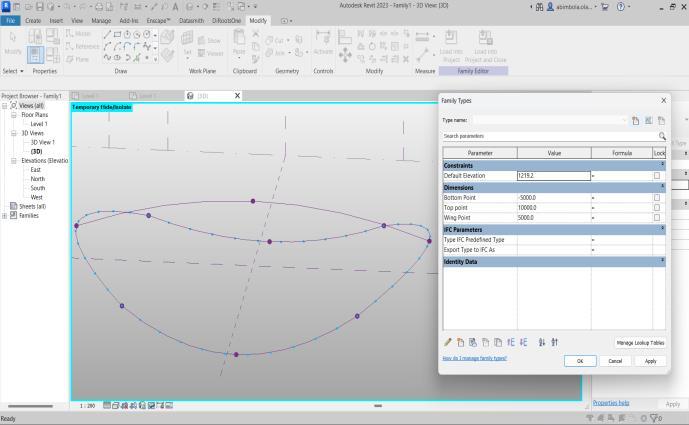Click the search magnifier in Family Types
Image resolution: width=689 pixels, height=425 pixels.
coord(662,136)
